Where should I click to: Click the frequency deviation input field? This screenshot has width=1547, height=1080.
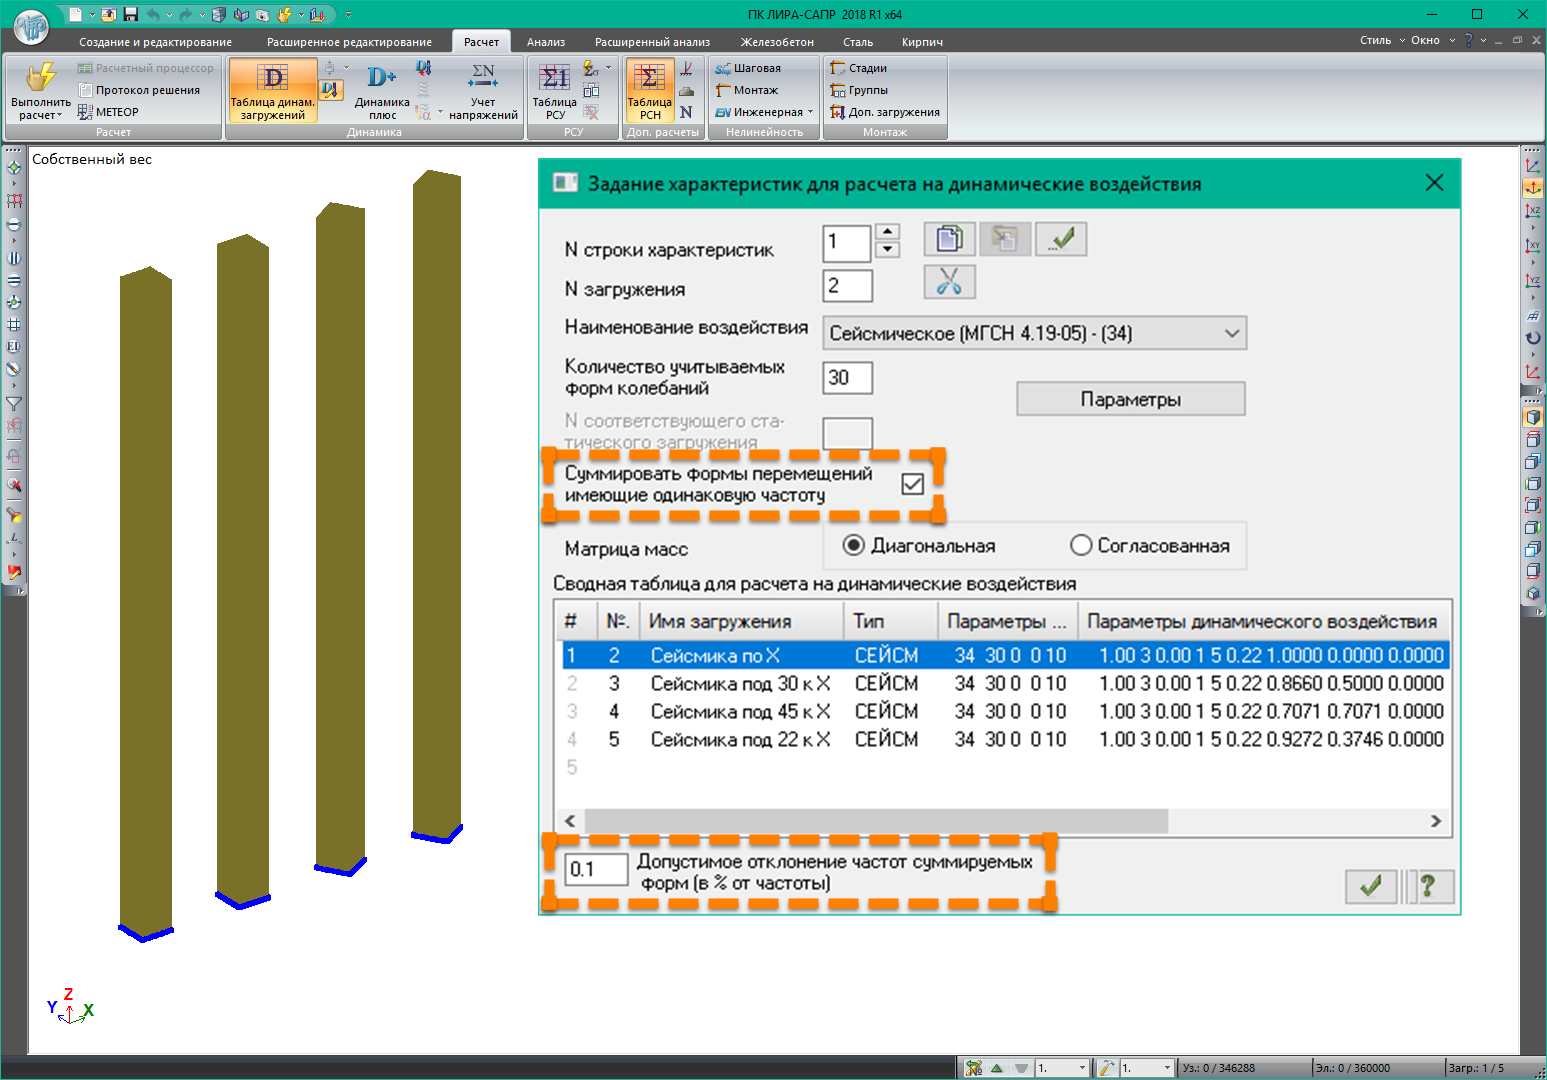tap(595, 870)
